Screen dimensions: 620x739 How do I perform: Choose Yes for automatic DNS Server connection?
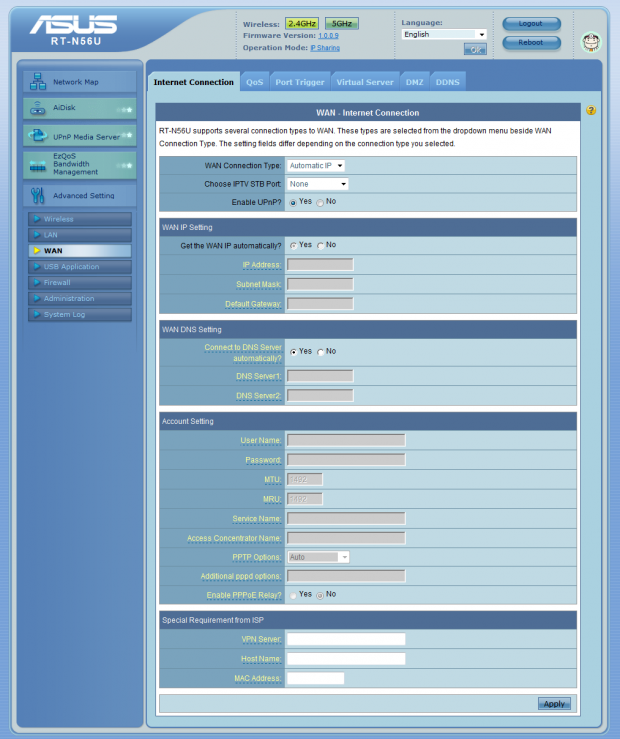point(293,352)
